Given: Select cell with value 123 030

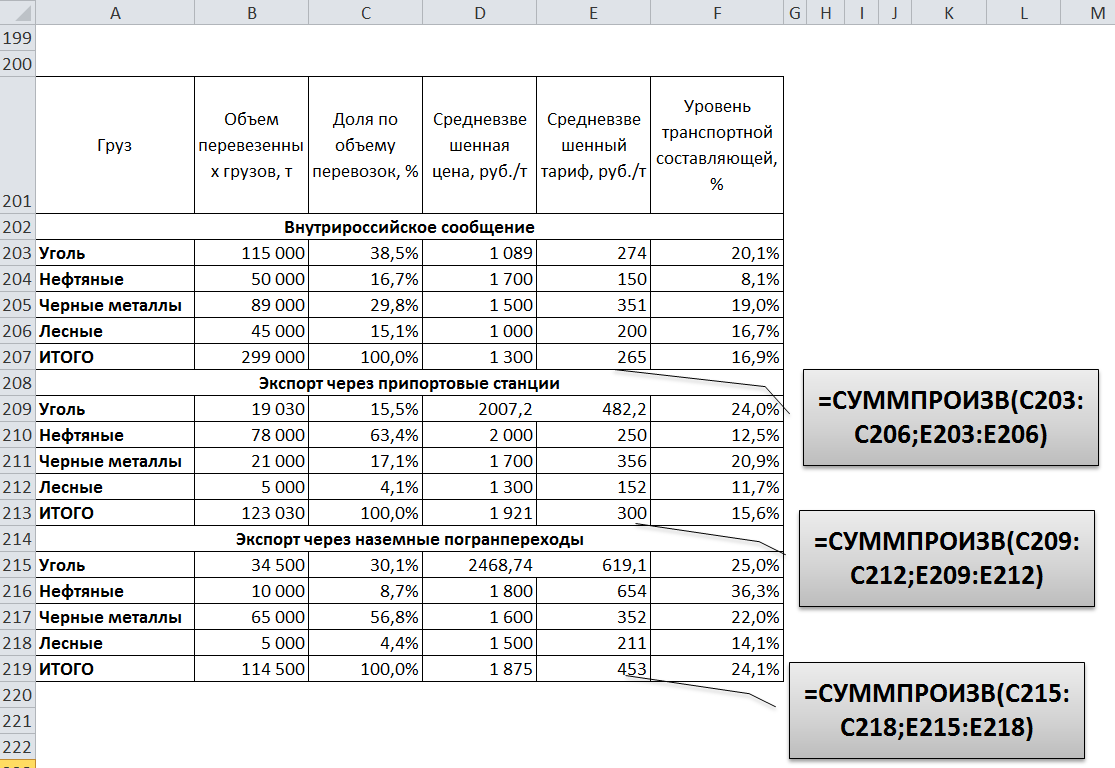Looking at the screenshot, I should click(252, 513).
